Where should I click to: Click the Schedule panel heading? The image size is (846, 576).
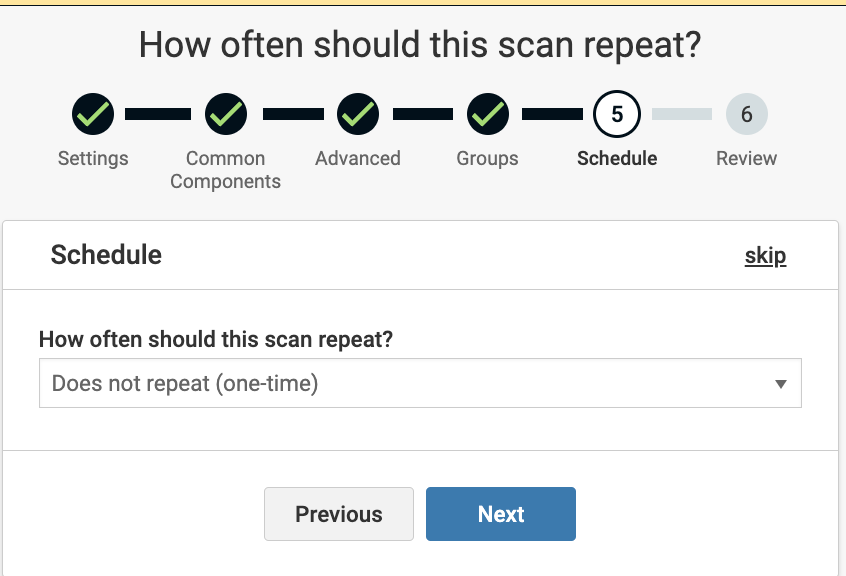point(106,255)
